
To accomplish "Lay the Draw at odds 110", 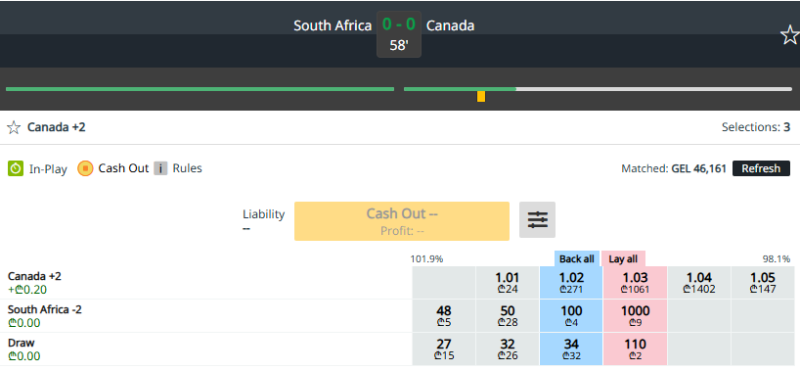I will click(635, 349).
